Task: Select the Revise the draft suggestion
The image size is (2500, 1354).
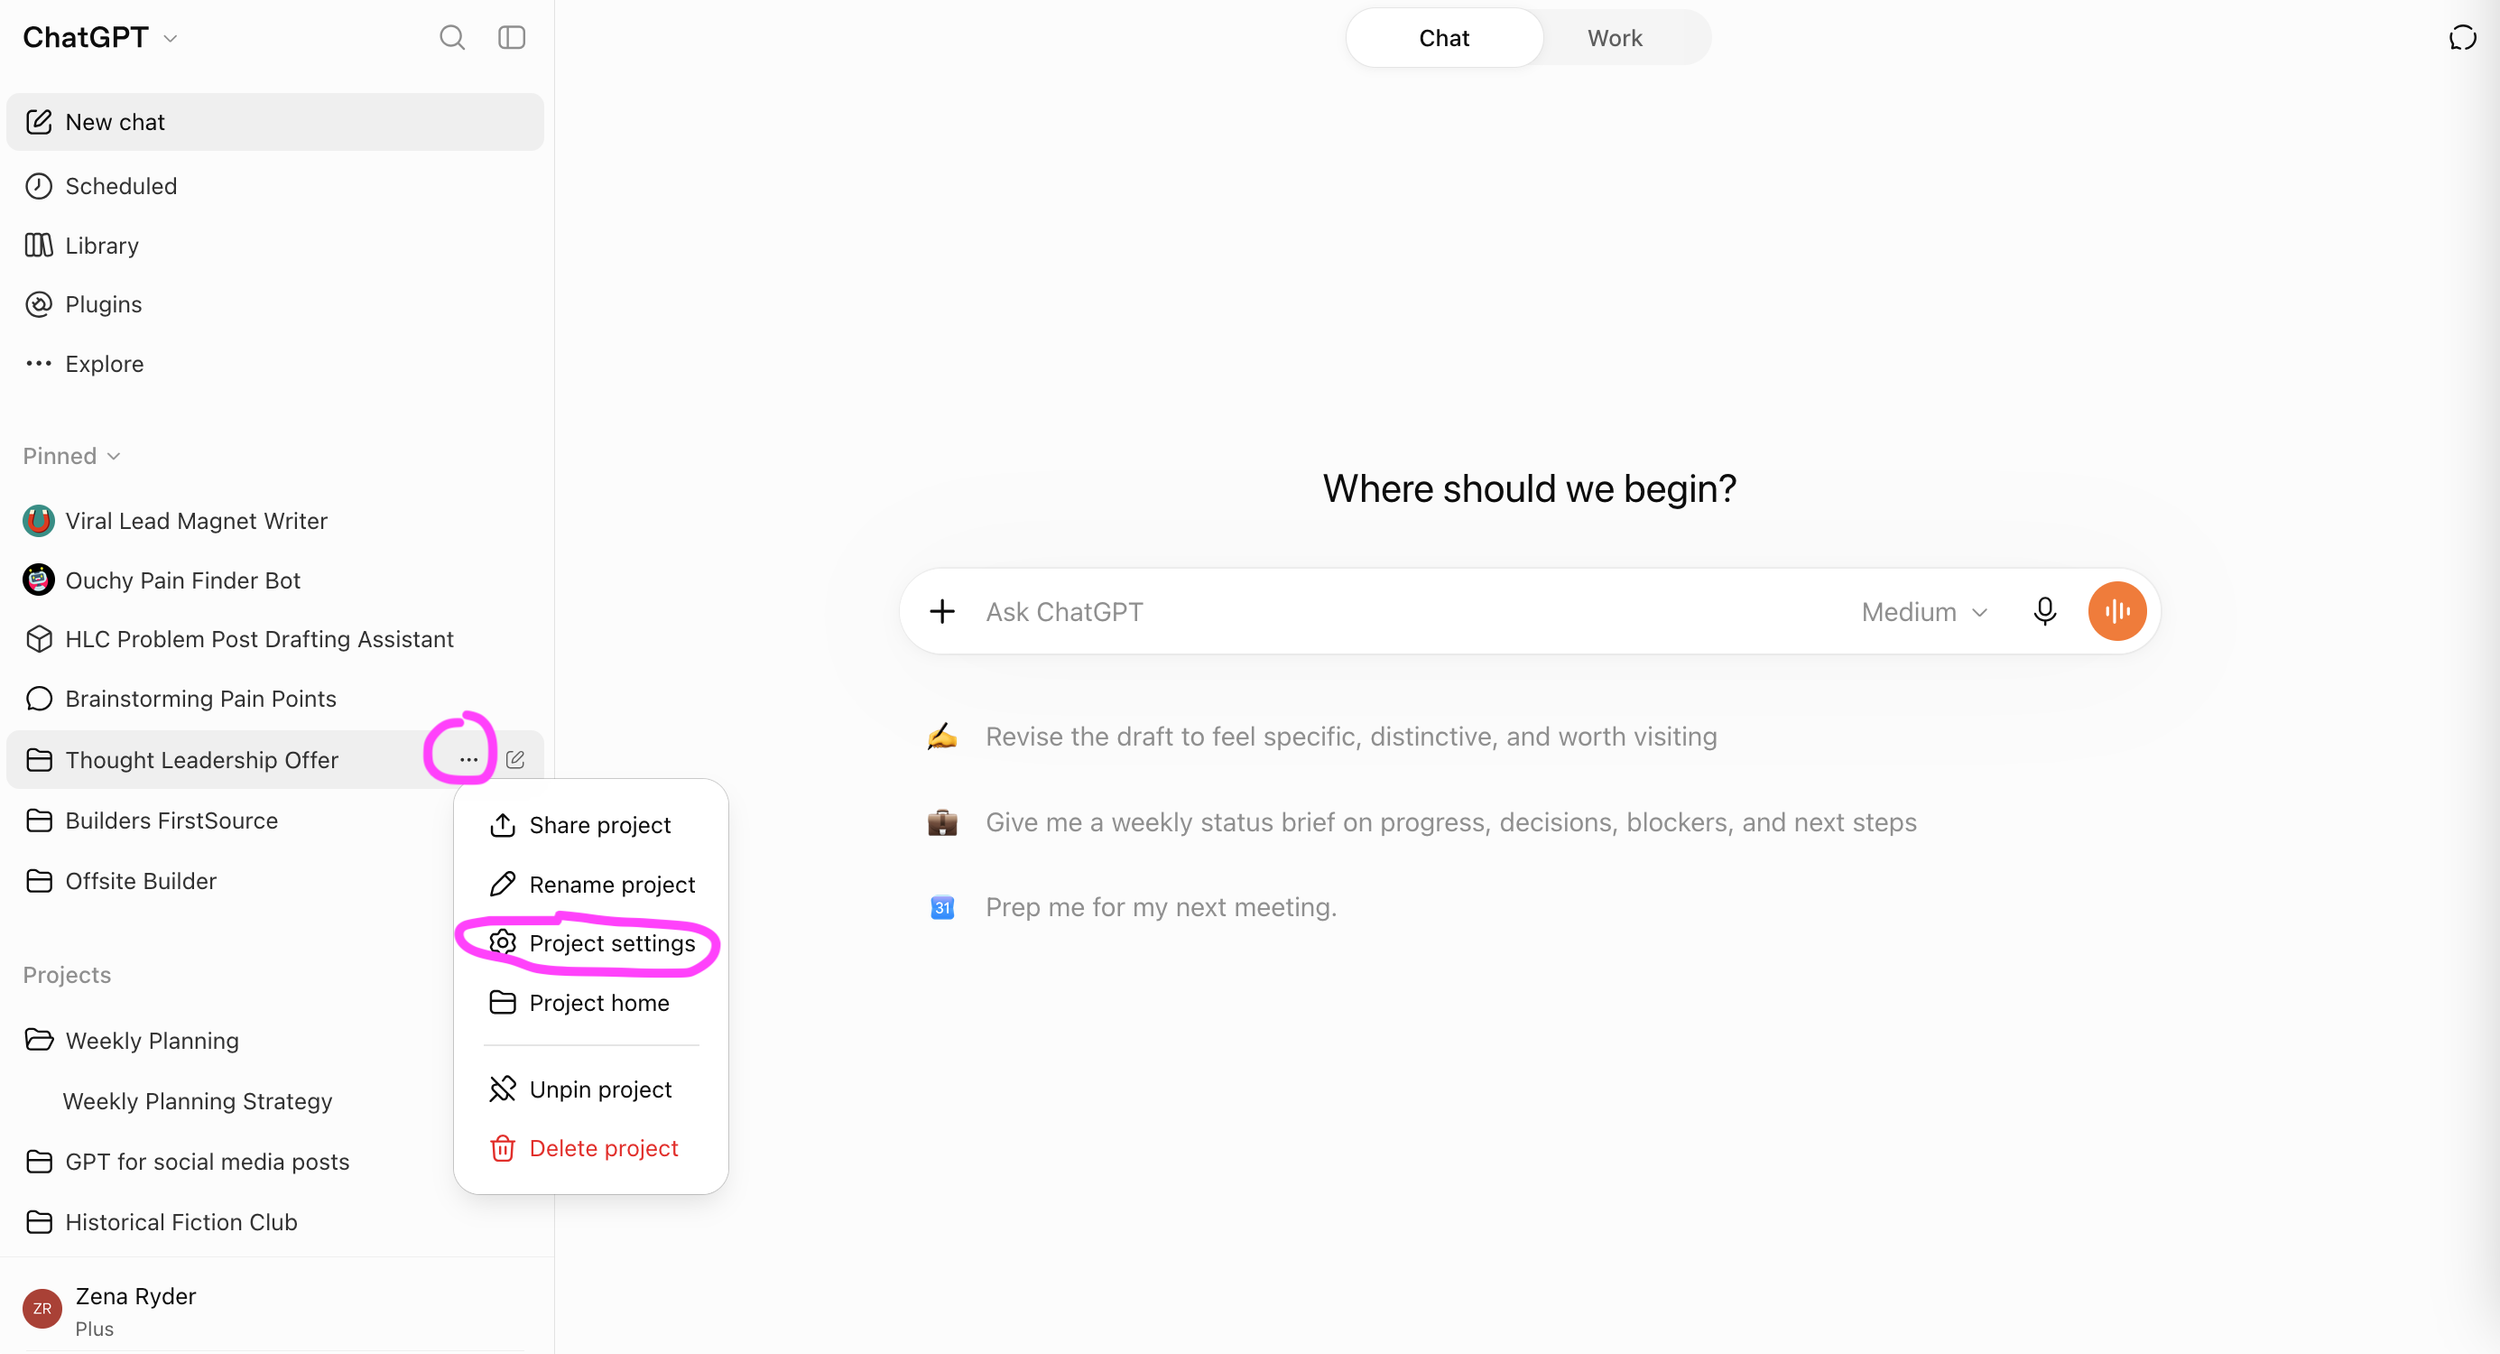Action: [x=1322, y=737]
